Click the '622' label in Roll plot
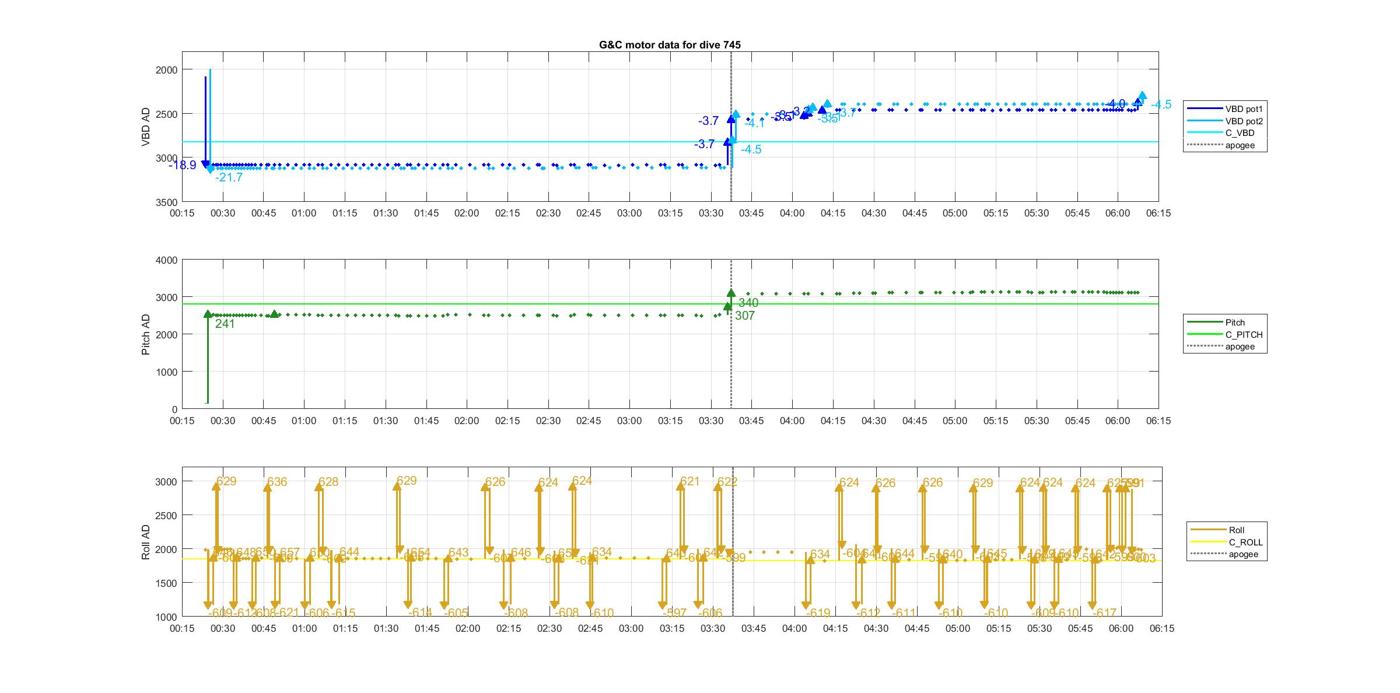This screenshot has height=693, width=1400. (727, 481)
